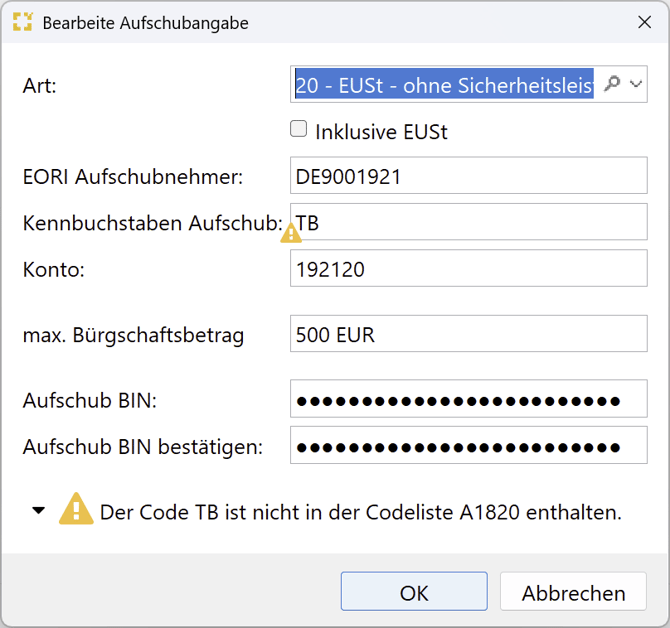This screenshot has width=670, height=628.
Task: Click the application icon in the title bar
Action: (22, 22)
